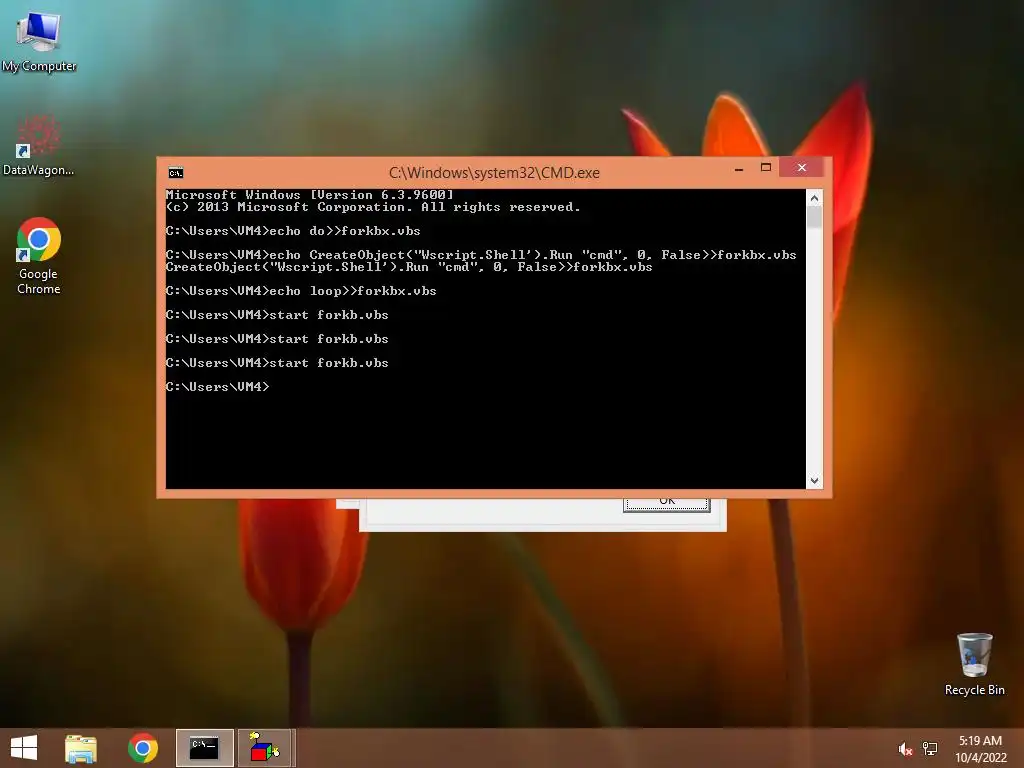Click the "Microsoft Windows [Version 6.3.9600]" line
This screenshot has height=768, width=1024.
click(310, 195)
